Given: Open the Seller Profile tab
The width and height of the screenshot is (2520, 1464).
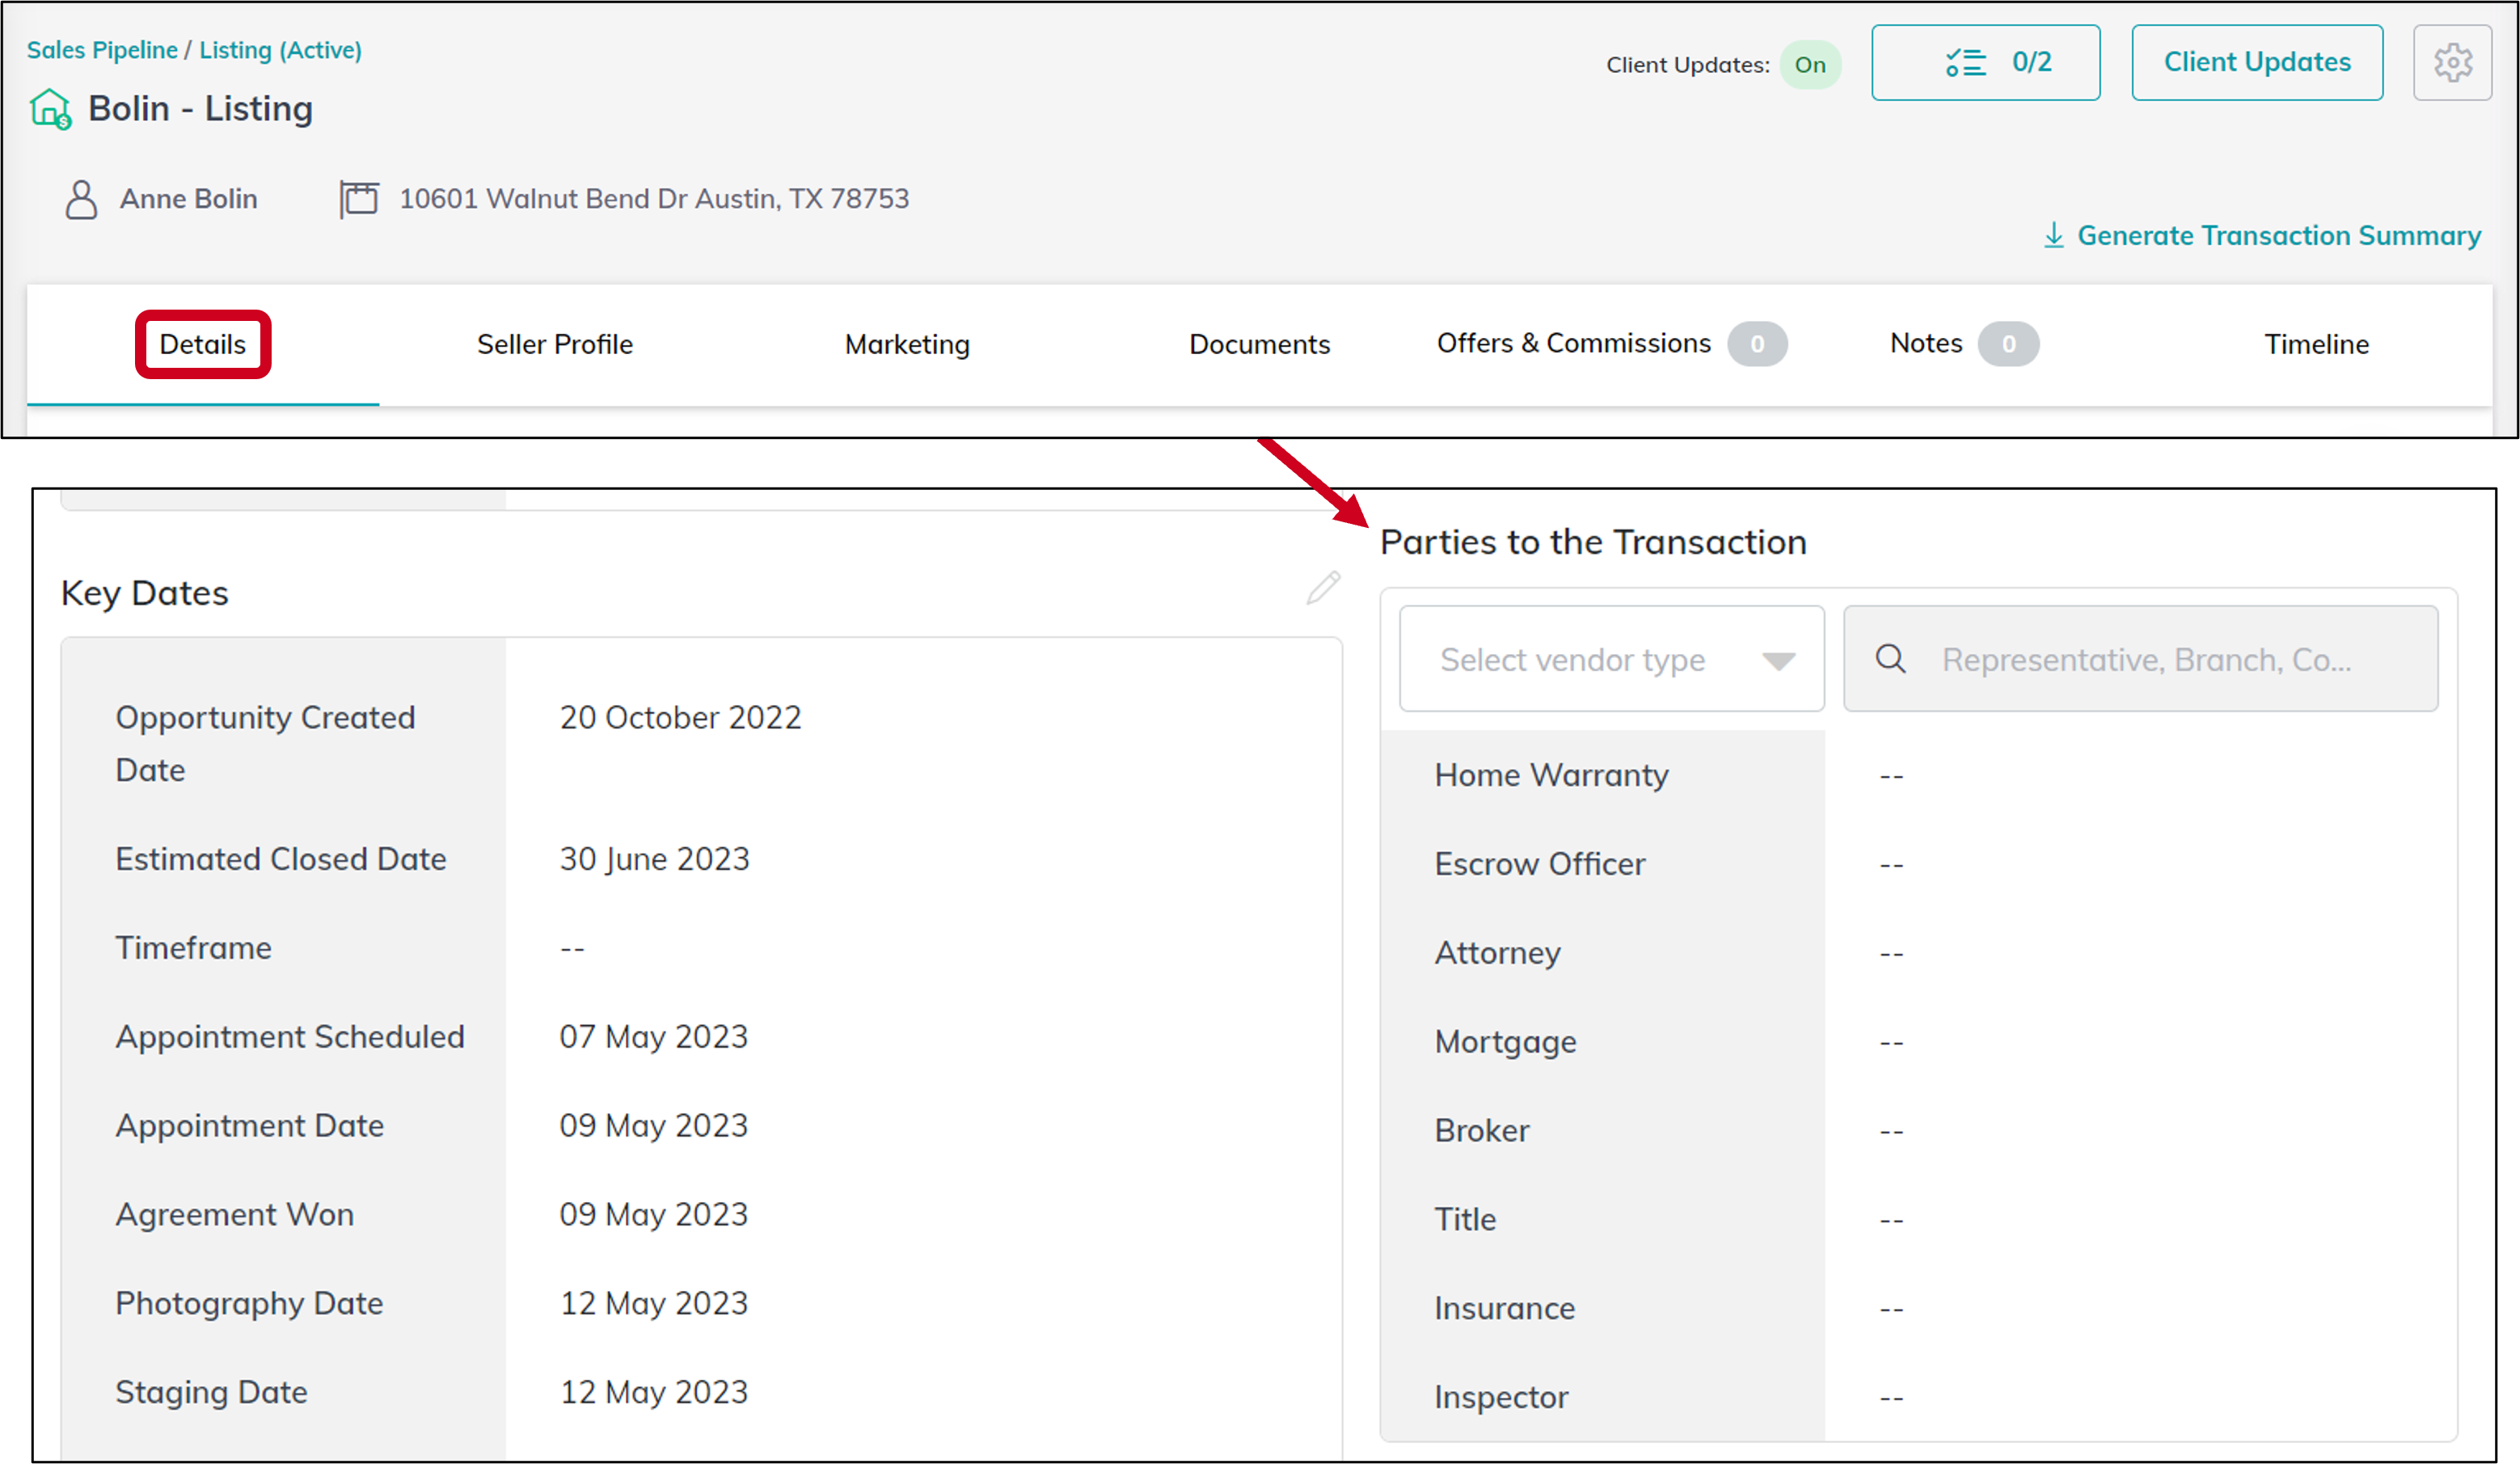Looking at the screenshot, I should click(x=555, y=344).
